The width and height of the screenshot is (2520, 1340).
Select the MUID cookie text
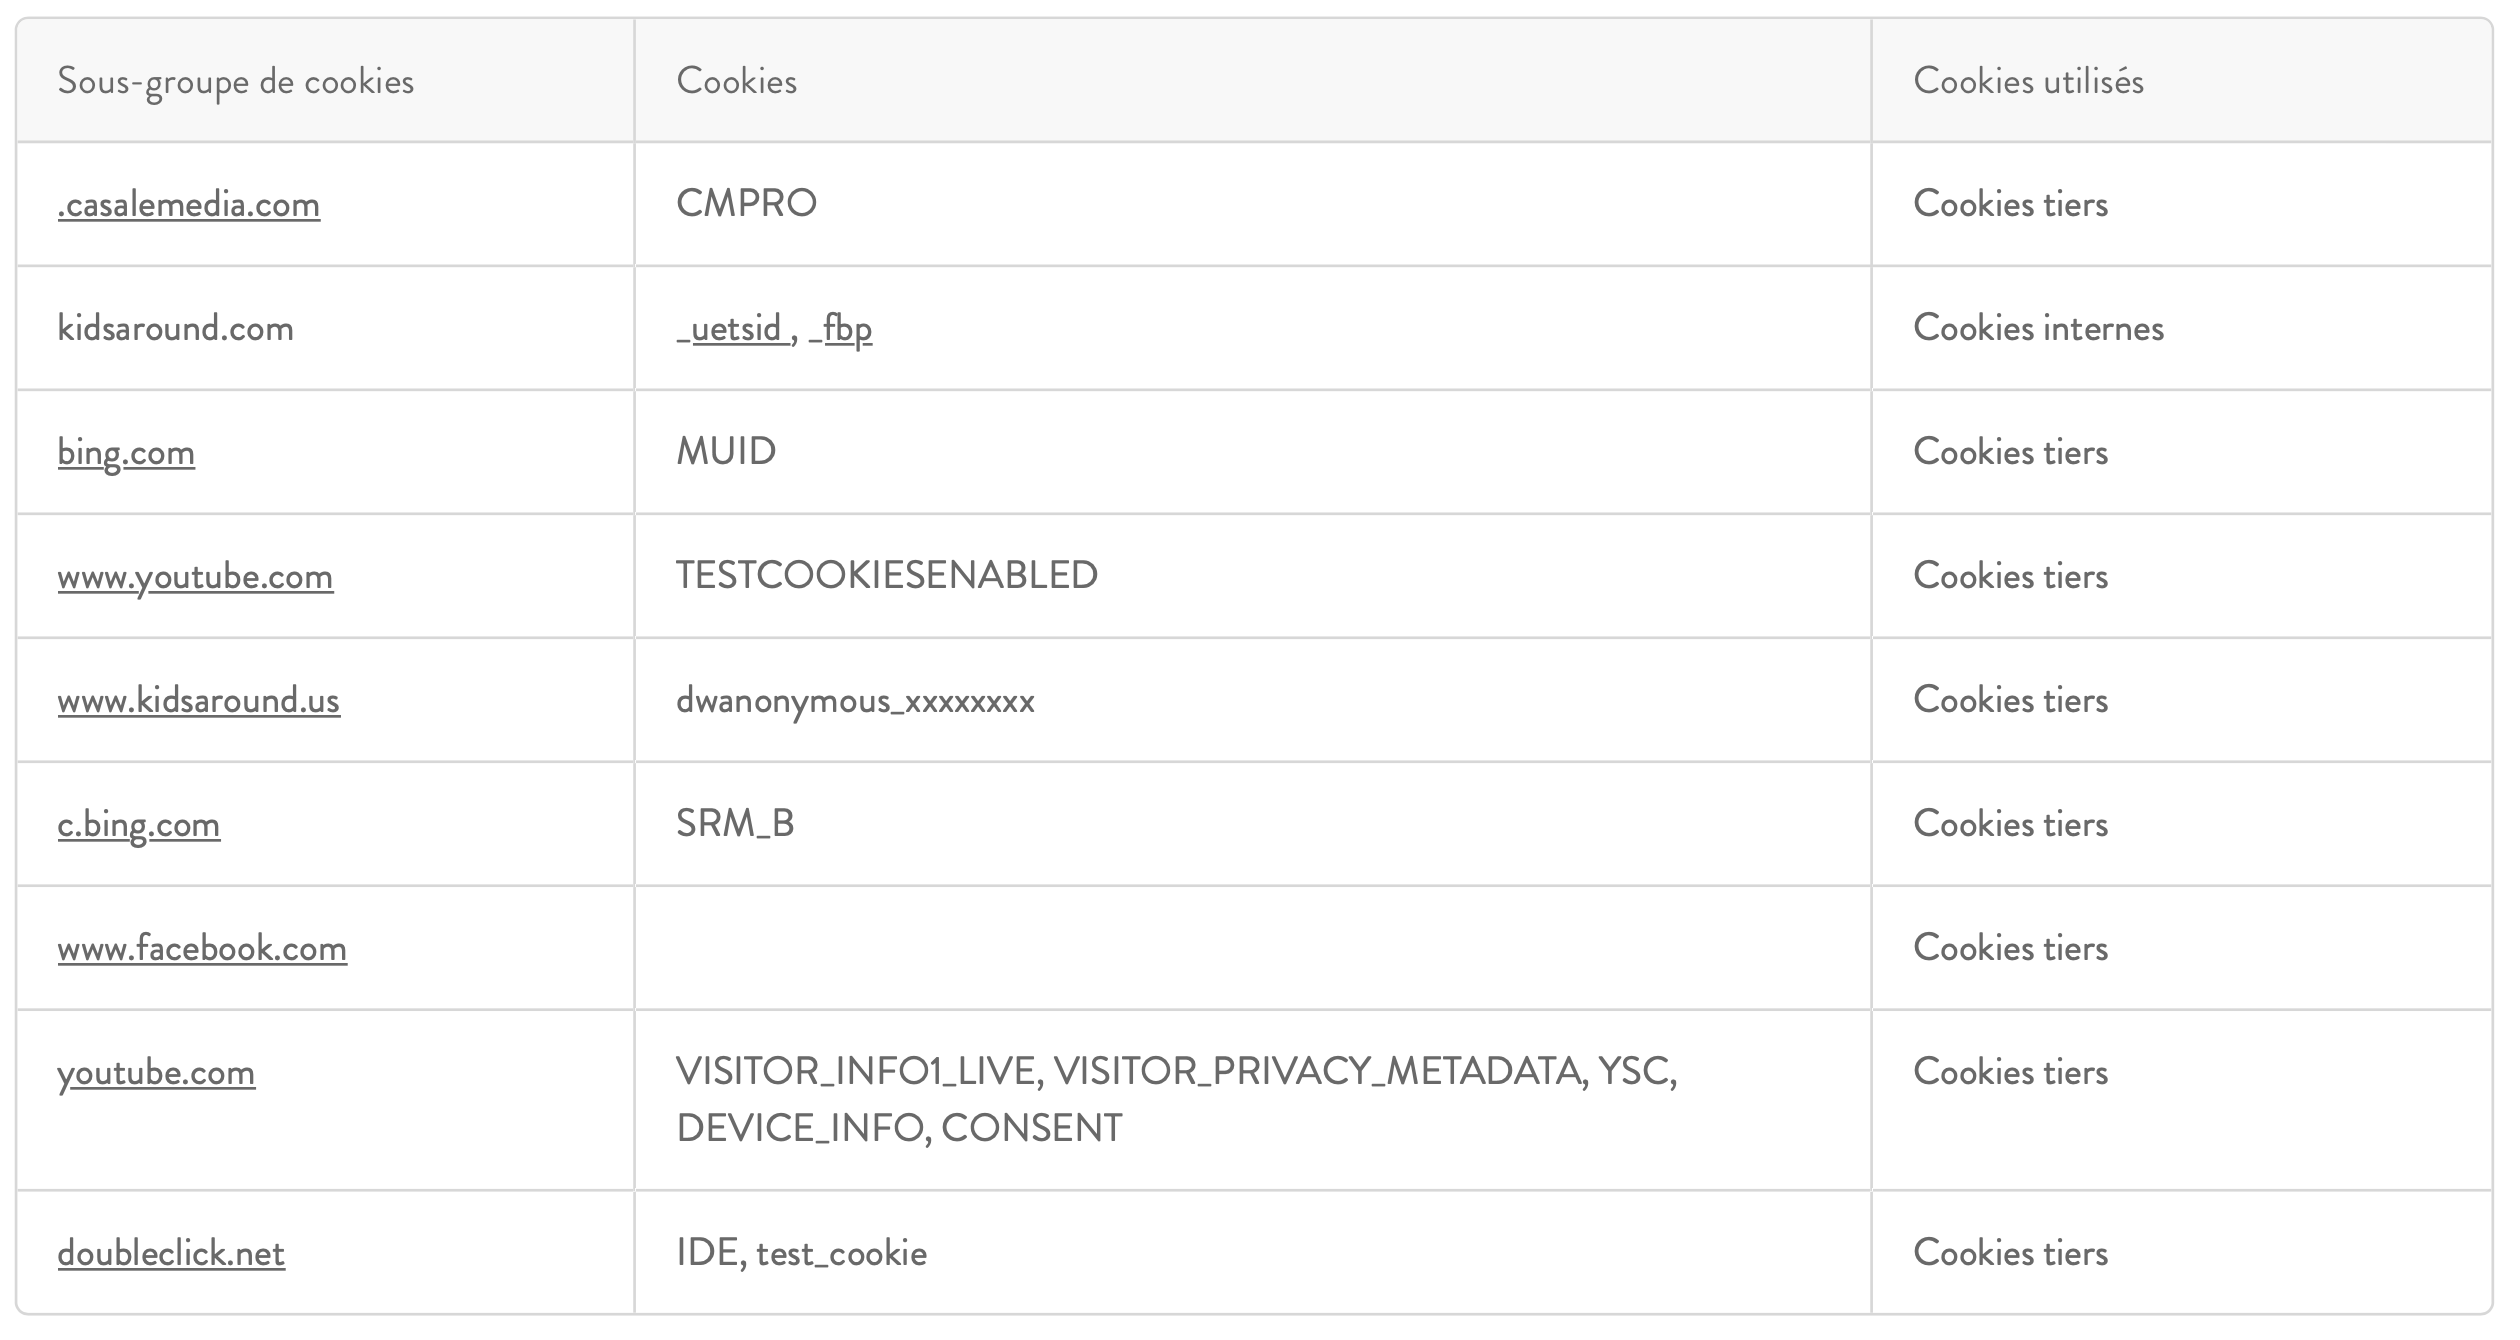click(x=726, y=452)
